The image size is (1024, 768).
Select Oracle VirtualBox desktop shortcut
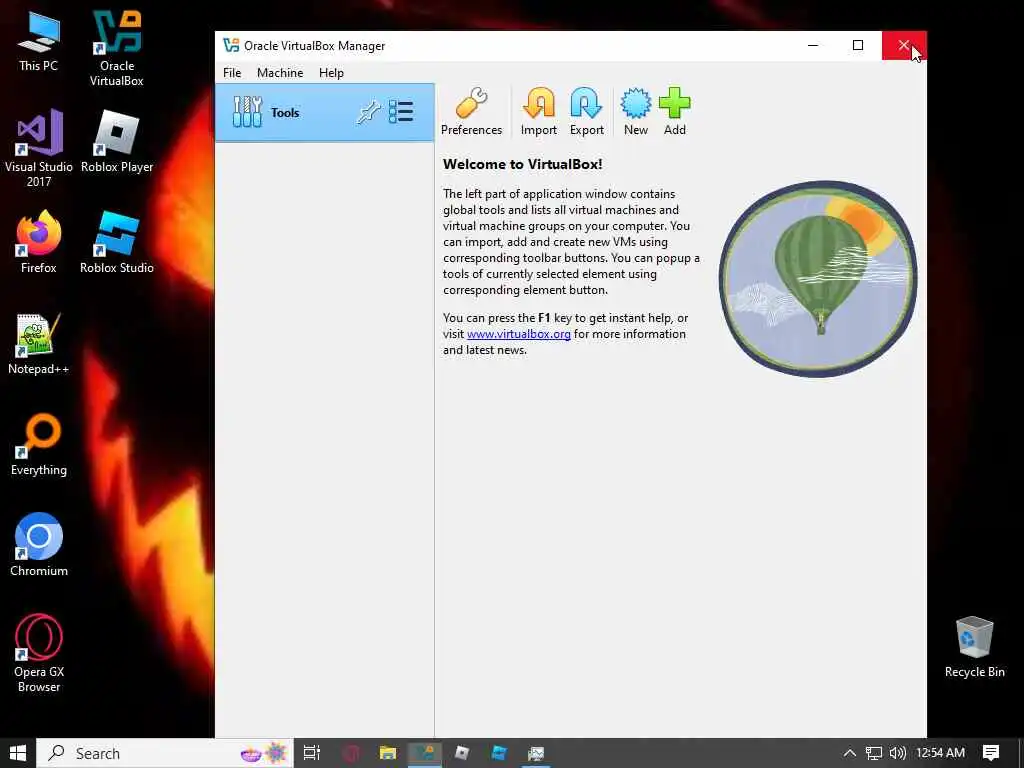117,49
